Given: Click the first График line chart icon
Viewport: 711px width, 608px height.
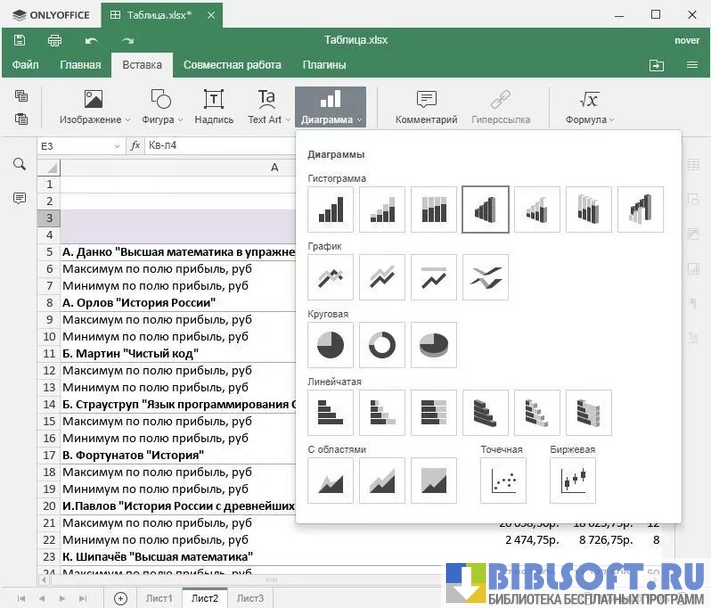Looking at the screenshot, I should point(330,277).
